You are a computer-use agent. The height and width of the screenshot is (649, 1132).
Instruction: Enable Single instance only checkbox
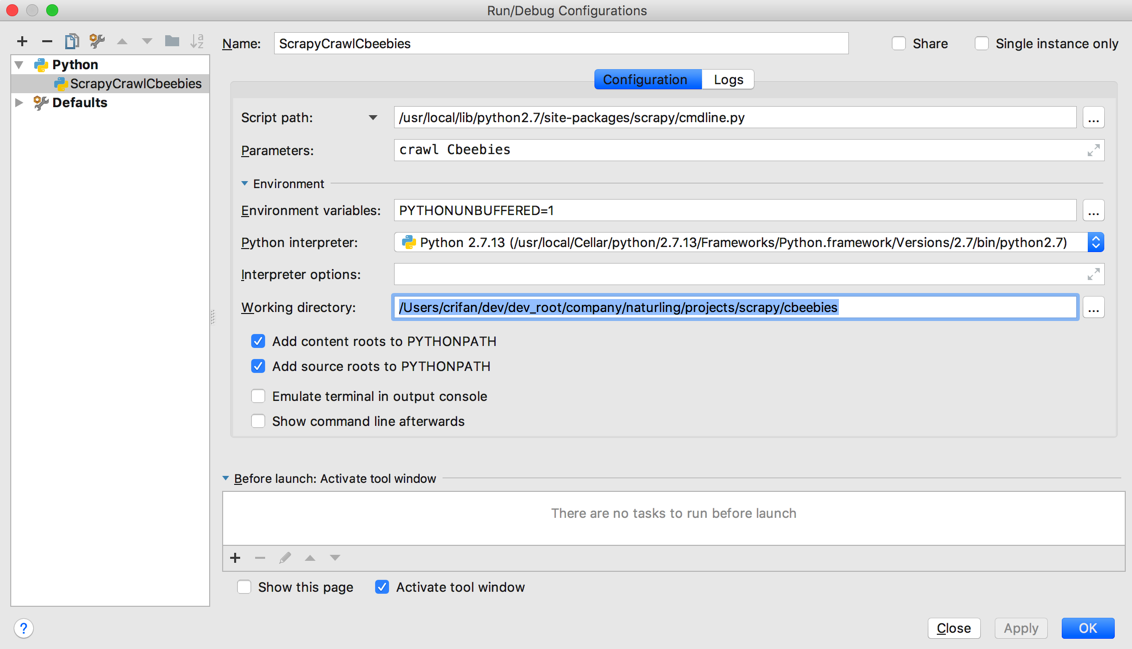[982, 43]
